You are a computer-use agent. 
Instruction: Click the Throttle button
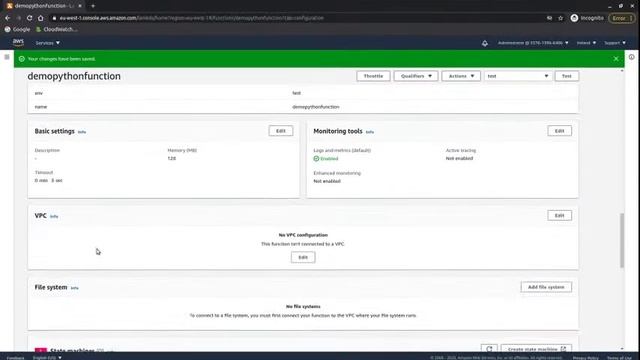point(373,76)
